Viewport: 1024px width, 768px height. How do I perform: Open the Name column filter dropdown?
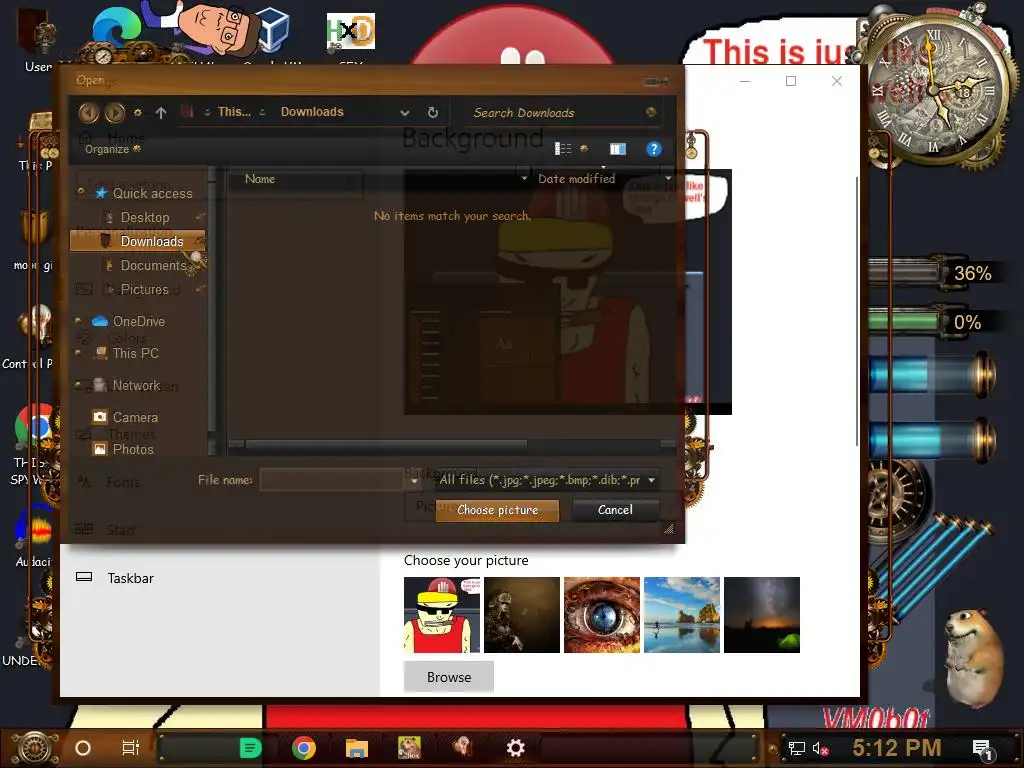coord(524,178)
